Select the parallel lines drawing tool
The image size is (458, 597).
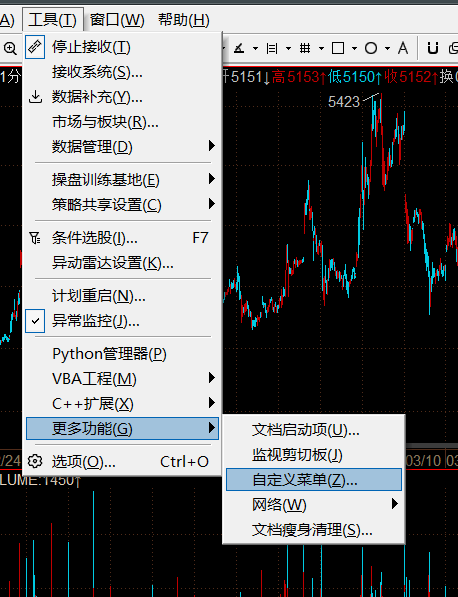pyautogui.click(x=272, y=49)
